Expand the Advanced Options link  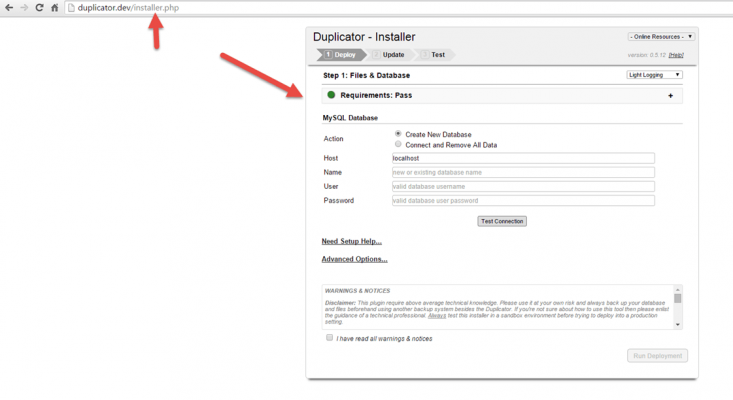pos(354,260)
